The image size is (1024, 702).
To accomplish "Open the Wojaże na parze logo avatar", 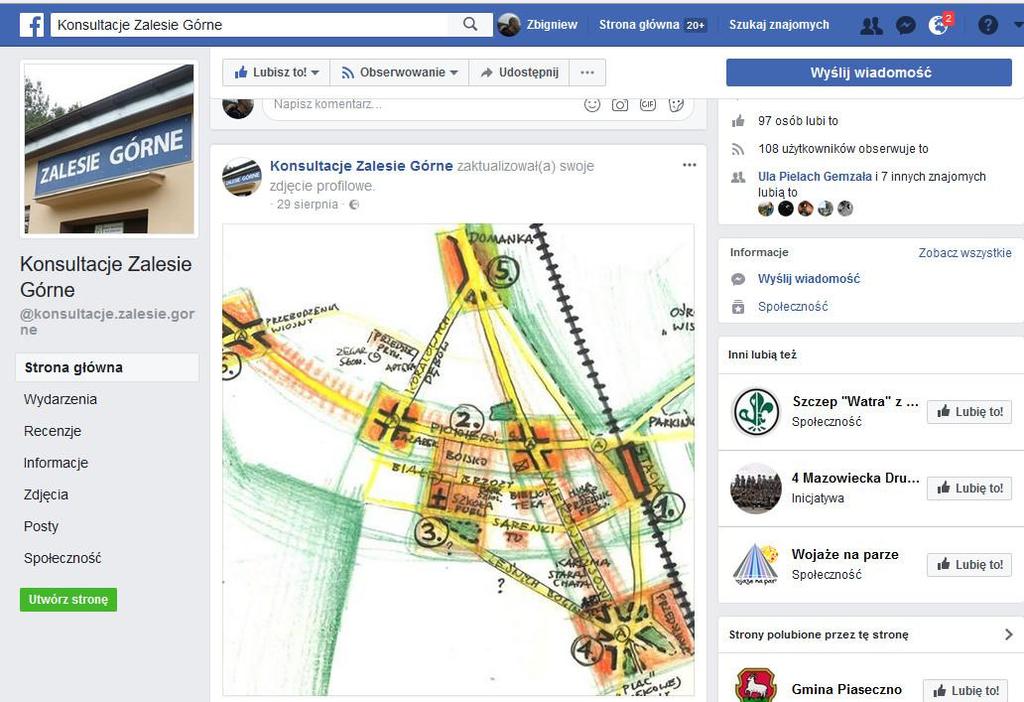I will (756, 565).
